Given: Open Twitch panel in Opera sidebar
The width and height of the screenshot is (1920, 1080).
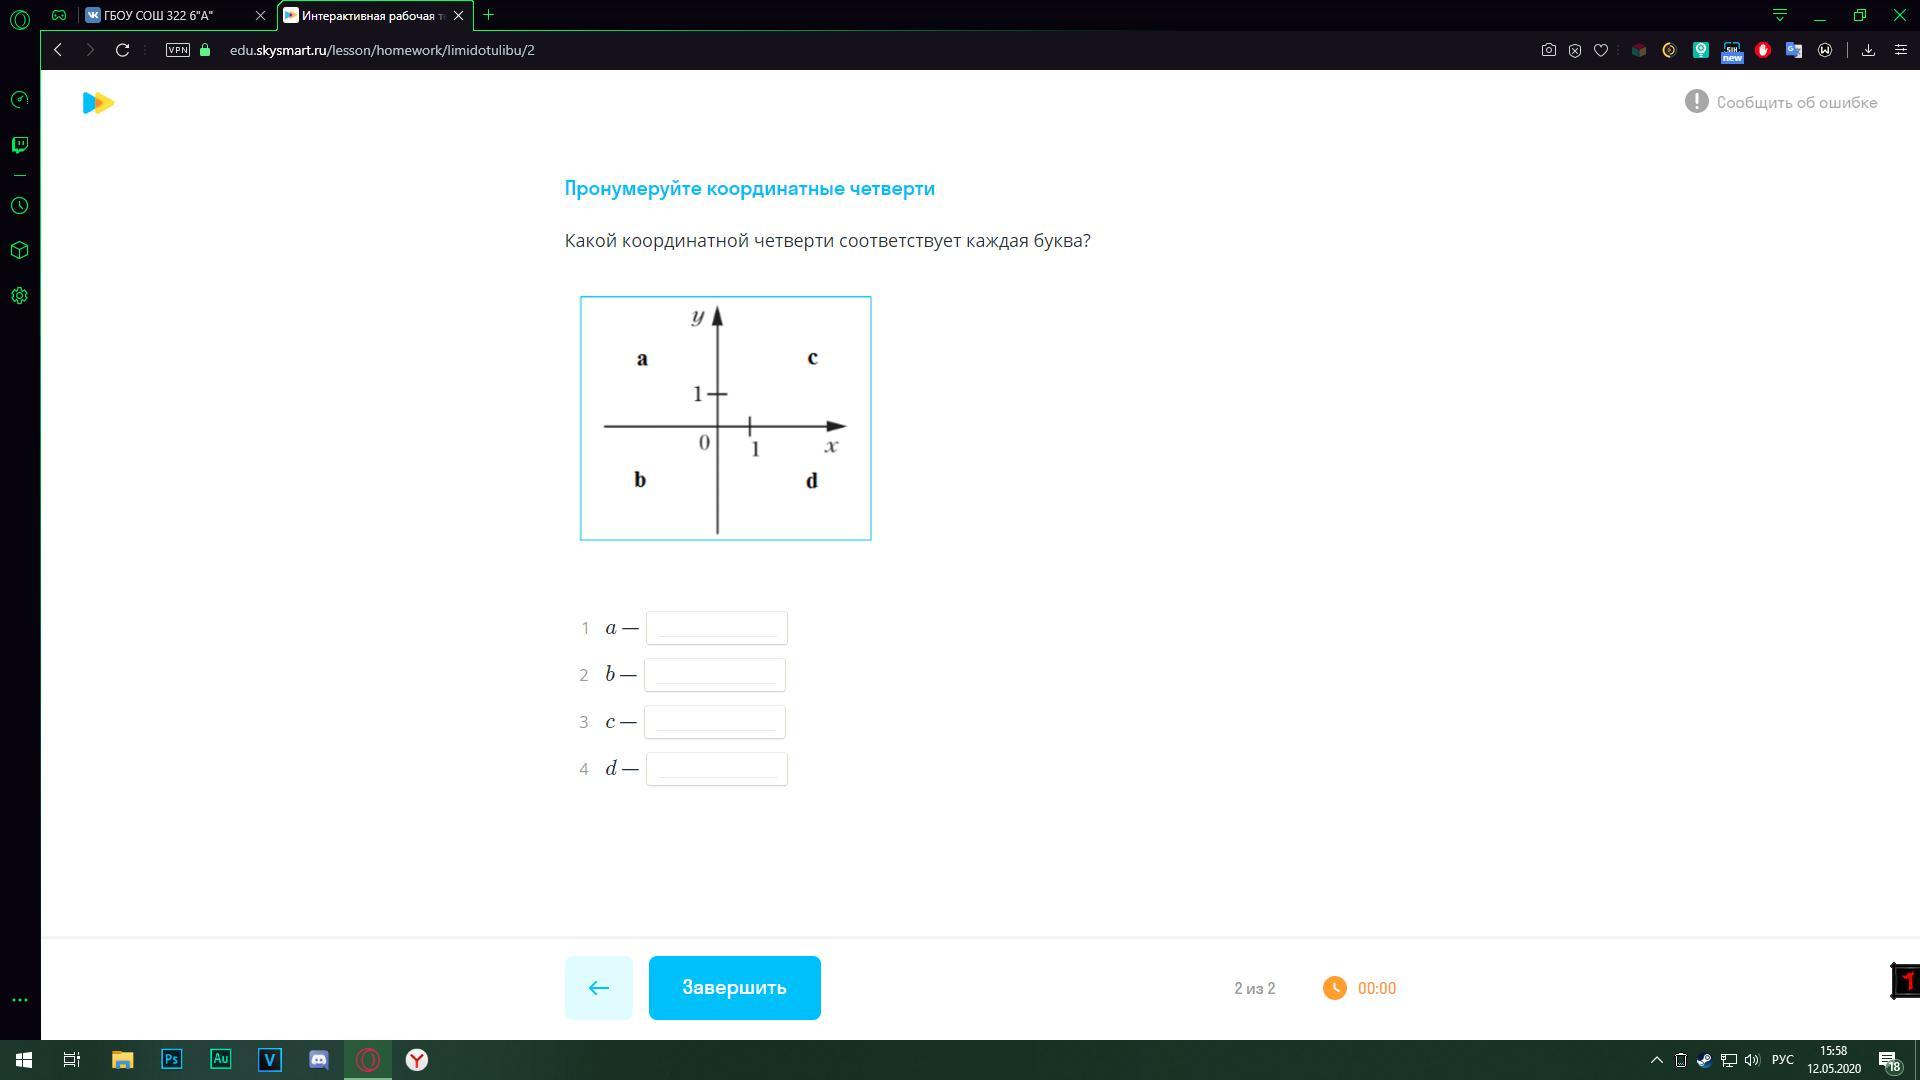Looking at the screenshot, I should point(19,145).
